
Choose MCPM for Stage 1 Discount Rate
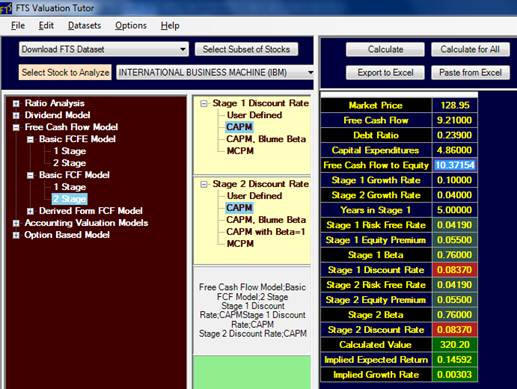tap(240, 151)
